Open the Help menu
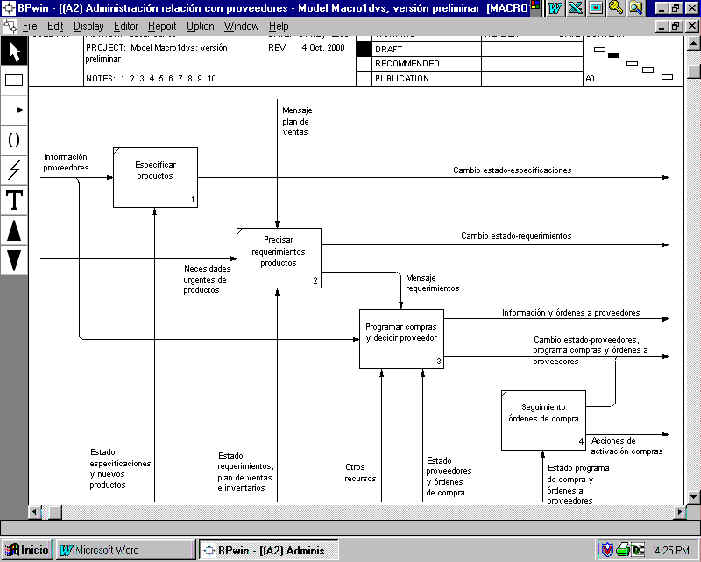 click(279, 26)
